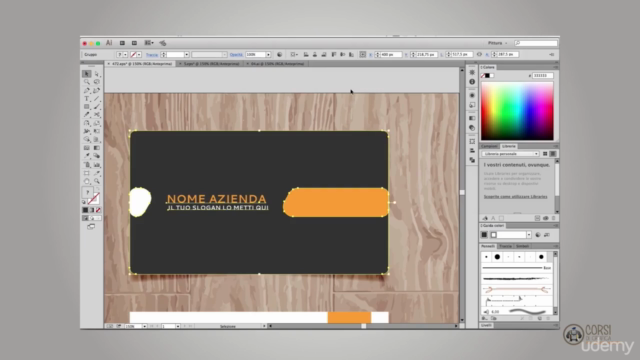This screenshot has height=360, width=640.
Task: Select the Line Segment tool
Action: click(x=97, y=98)
